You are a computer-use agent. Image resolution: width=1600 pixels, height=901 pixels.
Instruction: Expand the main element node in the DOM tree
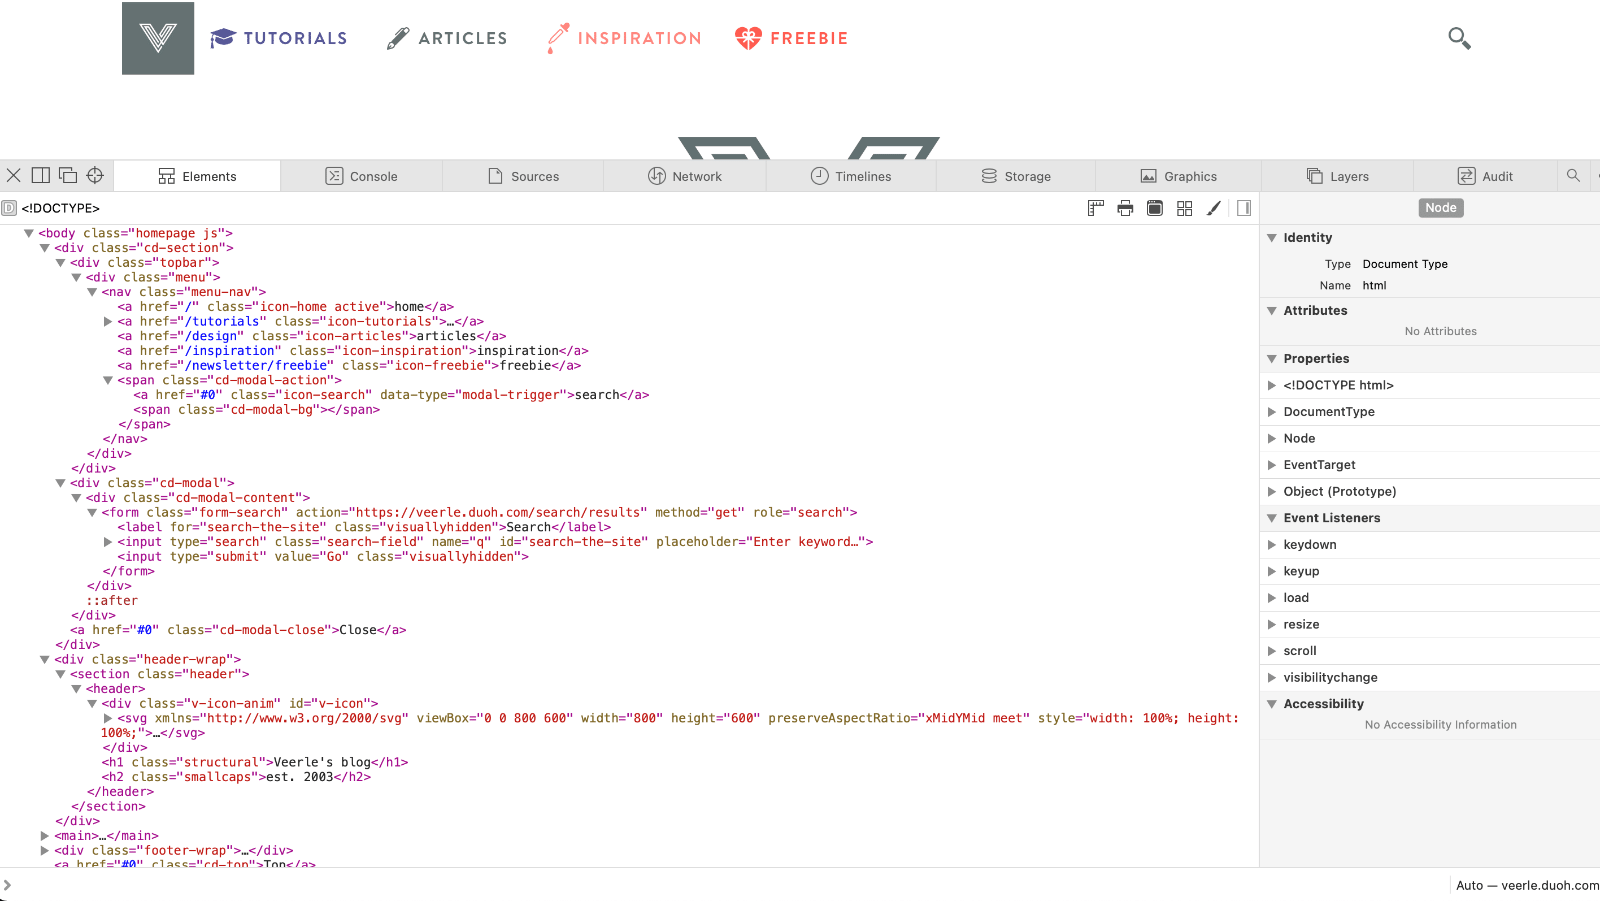45,835
